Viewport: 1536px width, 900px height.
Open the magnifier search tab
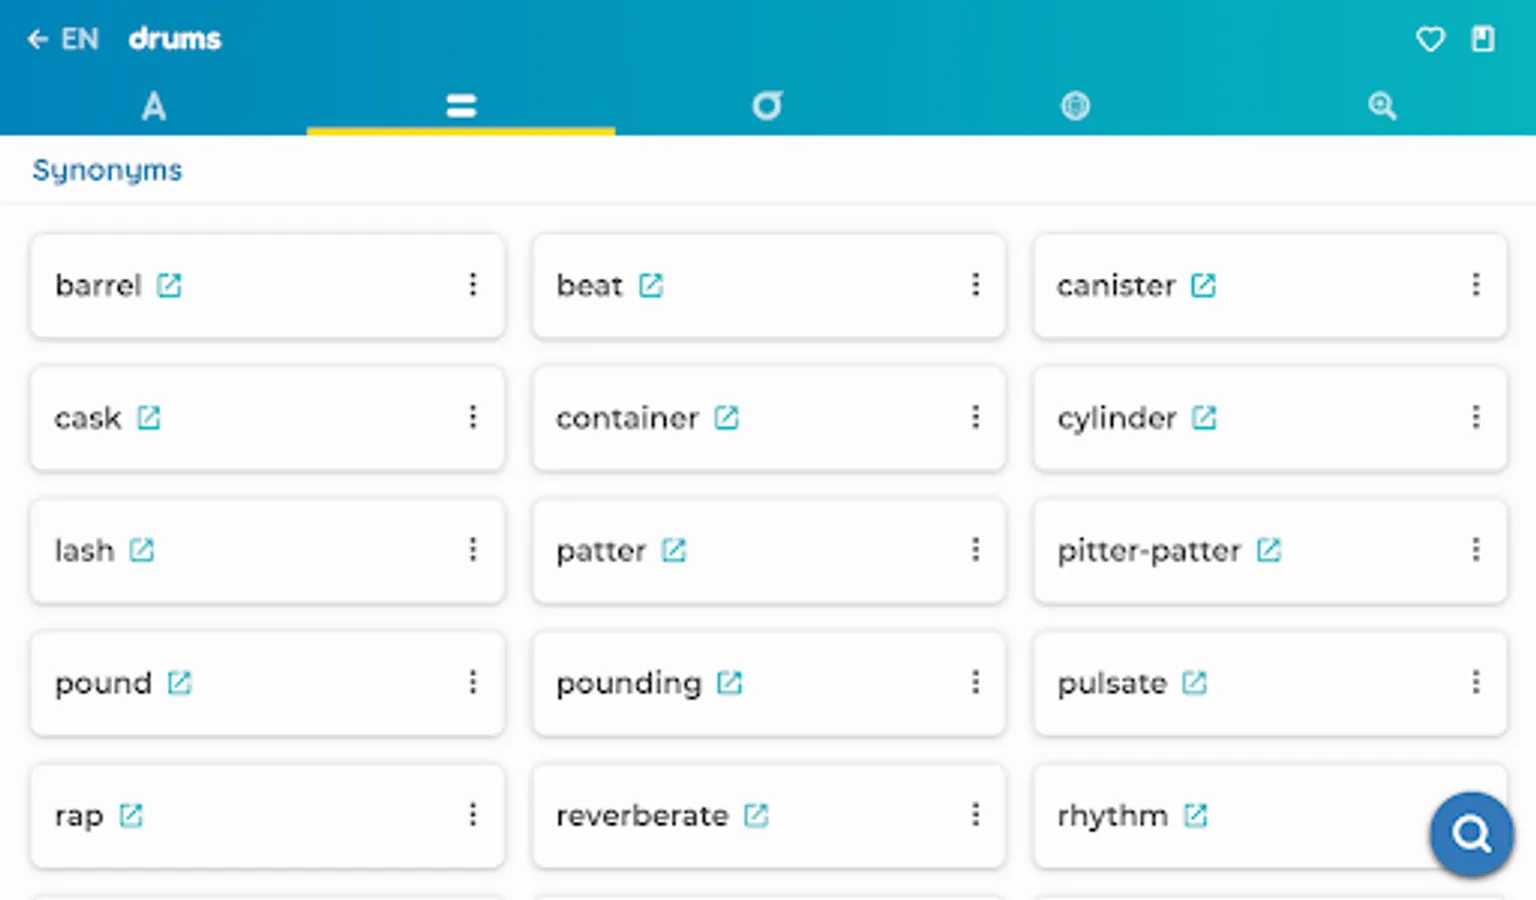coord(1382,106)
